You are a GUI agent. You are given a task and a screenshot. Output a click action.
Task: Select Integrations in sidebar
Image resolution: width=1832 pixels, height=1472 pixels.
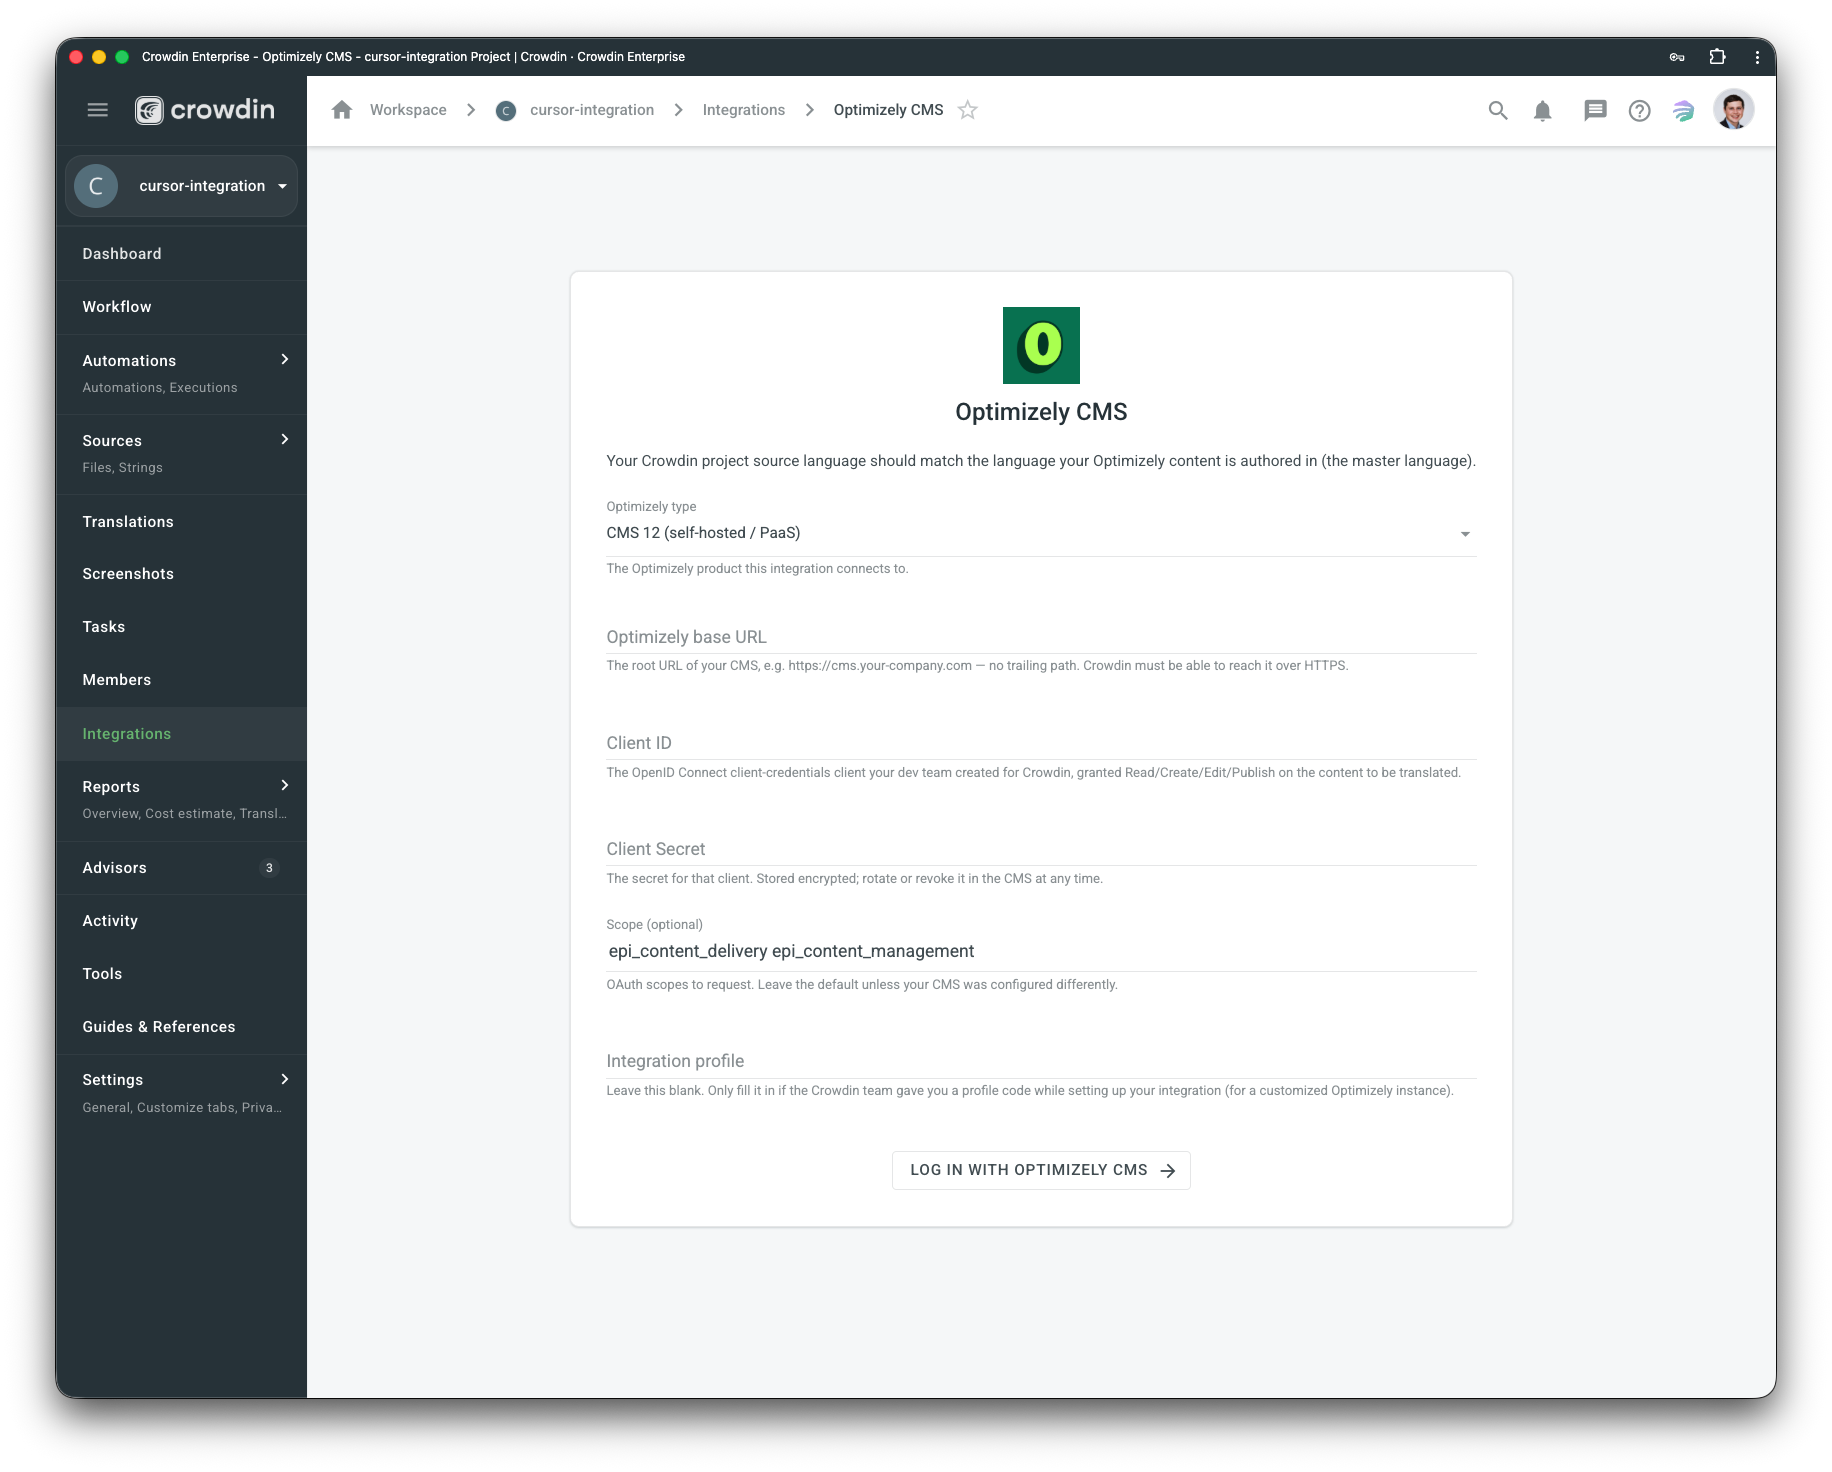click(x=181, y=734)
